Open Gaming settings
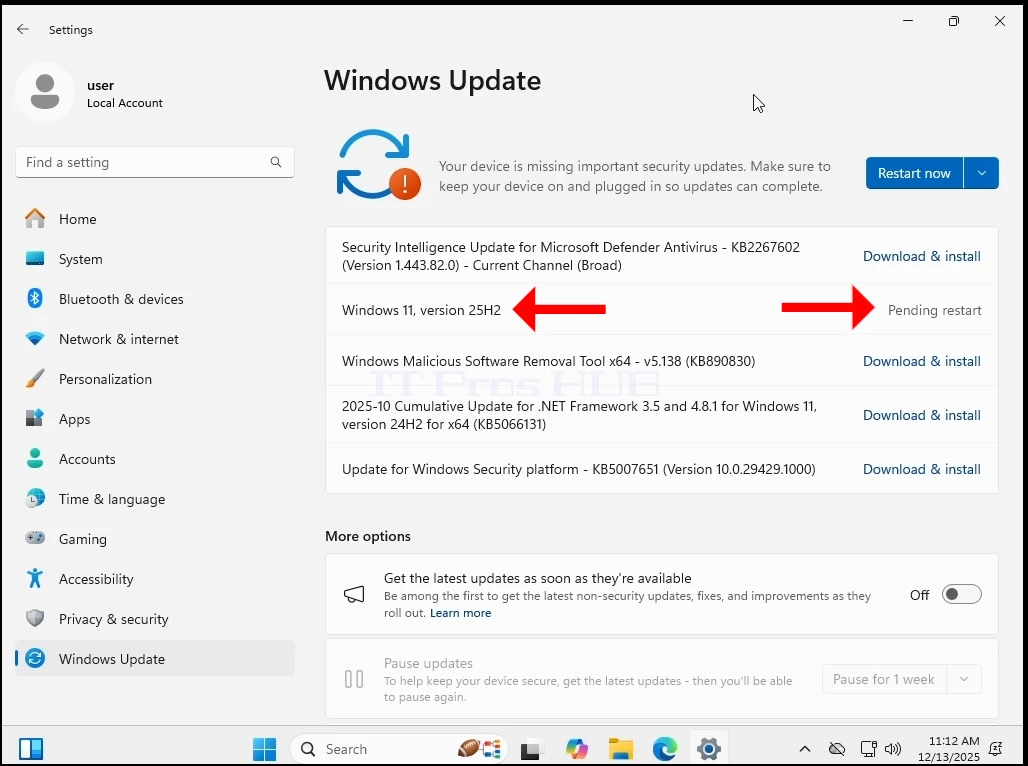1028x766 pixels. click(155, 539)
